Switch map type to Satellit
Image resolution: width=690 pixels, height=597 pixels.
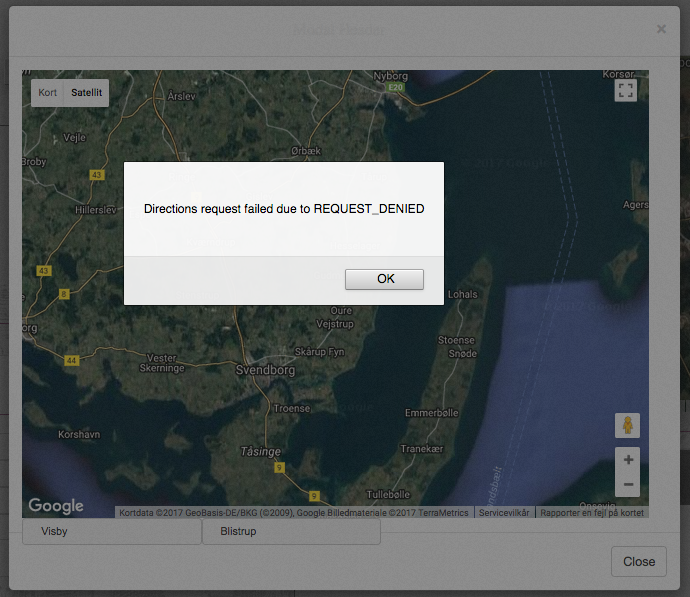[x=86, y=93]
